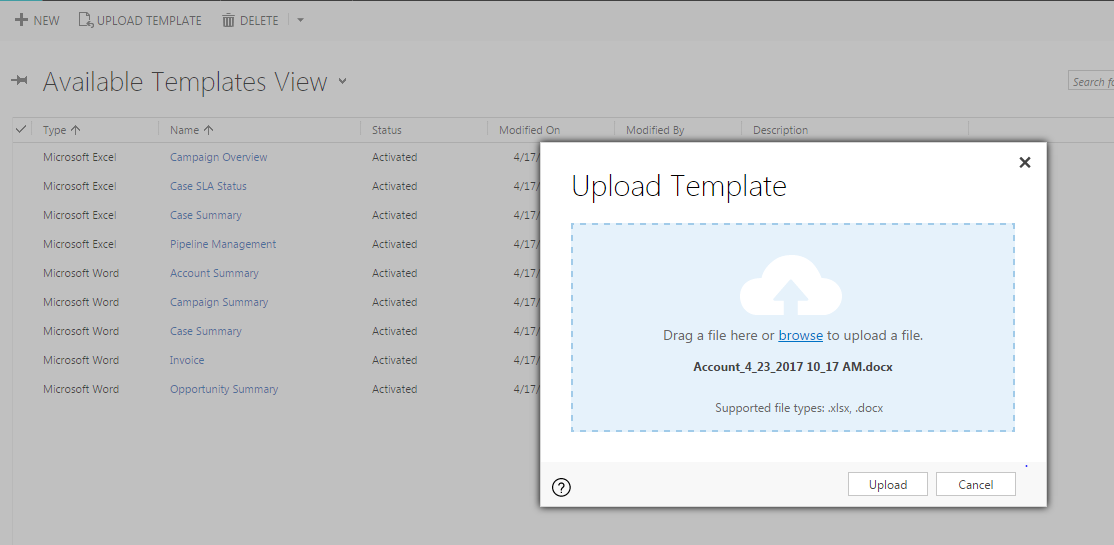This screenshot has height=545, width=1114.
Task: Click the Supported file types text
Action: pos(799,408)
